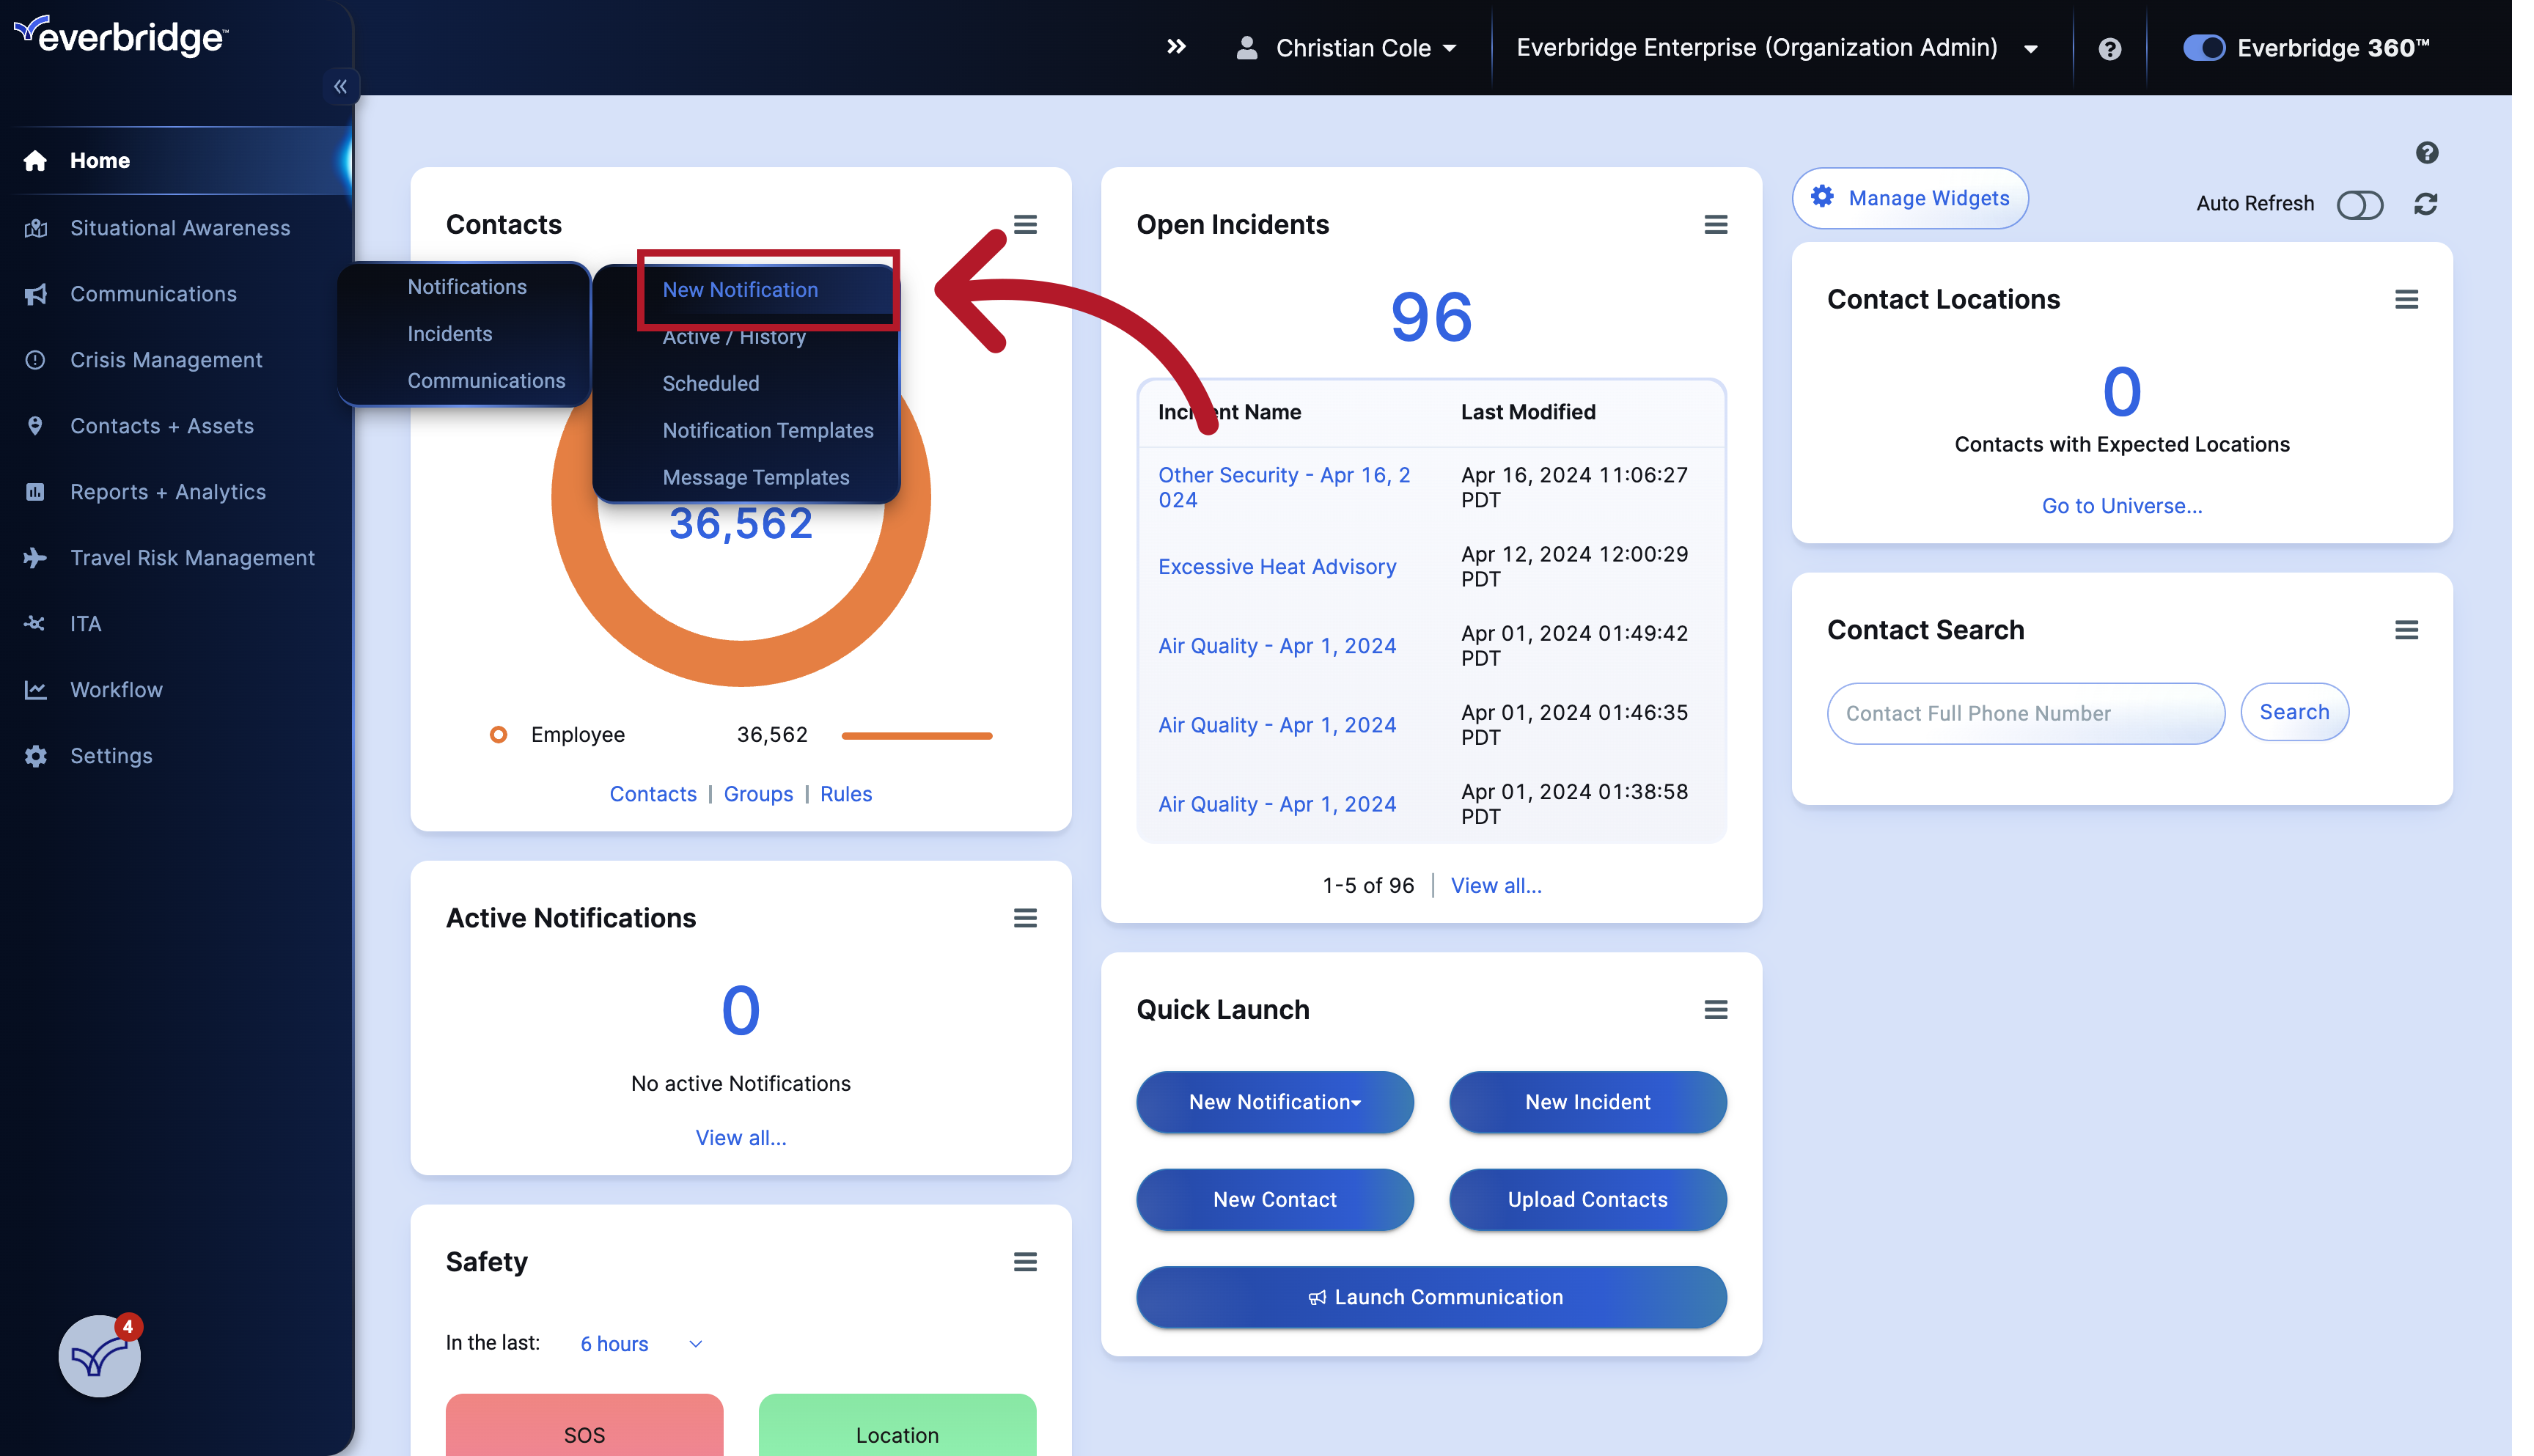Click the Launch Communication button

(x=1431, y=1297)
